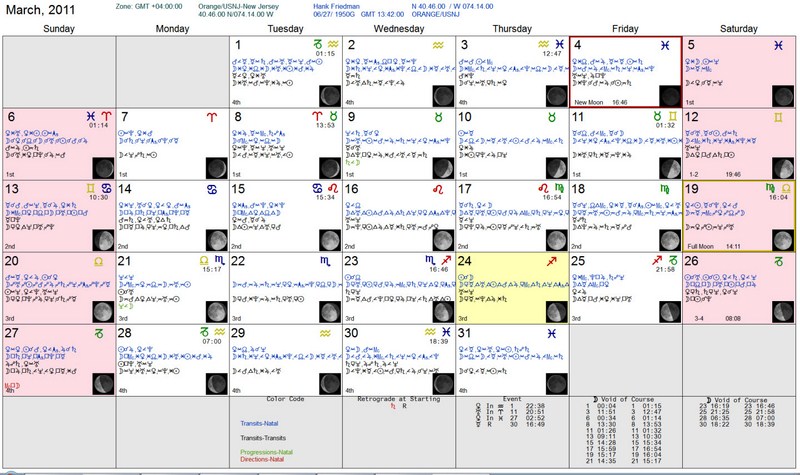Click the Pisces glyph on March 5

[x=778, y=45]
